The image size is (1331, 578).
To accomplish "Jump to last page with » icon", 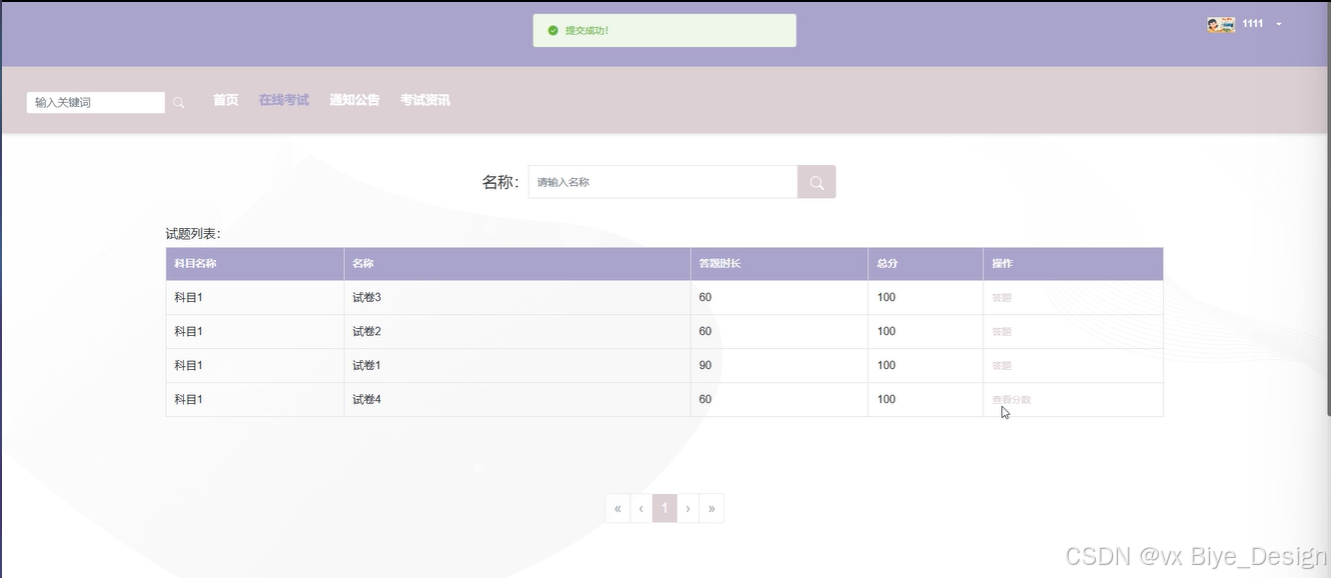I will pyautogui.click(x=711, y=508).
